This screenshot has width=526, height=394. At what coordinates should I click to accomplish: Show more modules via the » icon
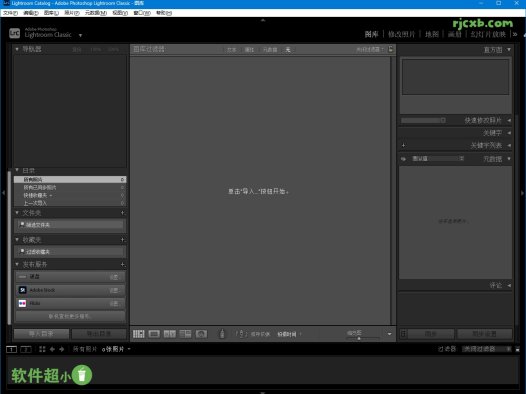coord(515,34)
